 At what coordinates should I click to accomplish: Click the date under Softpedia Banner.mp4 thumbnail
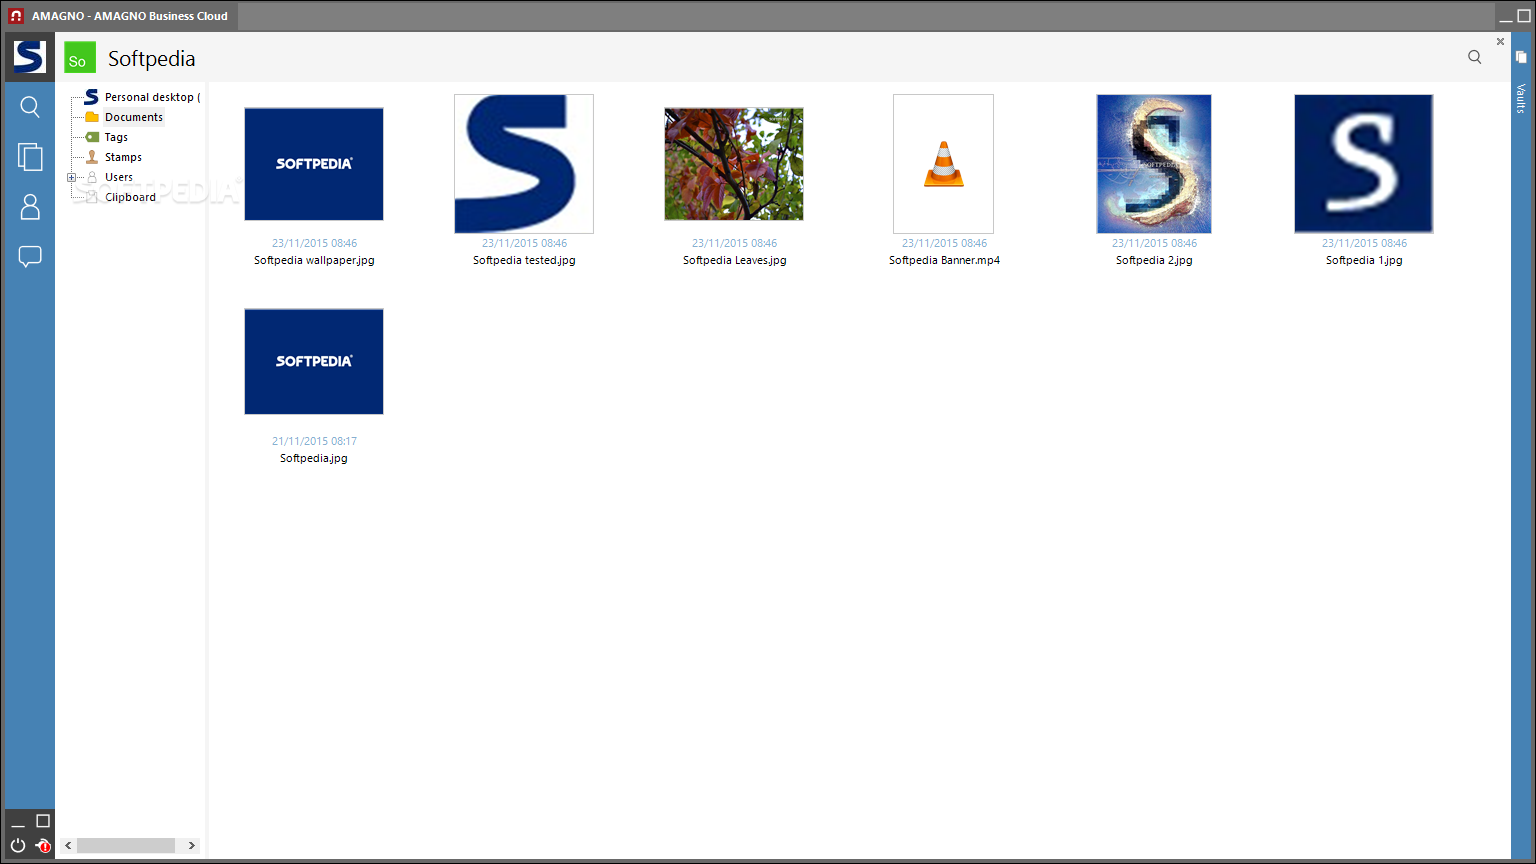click(944, 243)
